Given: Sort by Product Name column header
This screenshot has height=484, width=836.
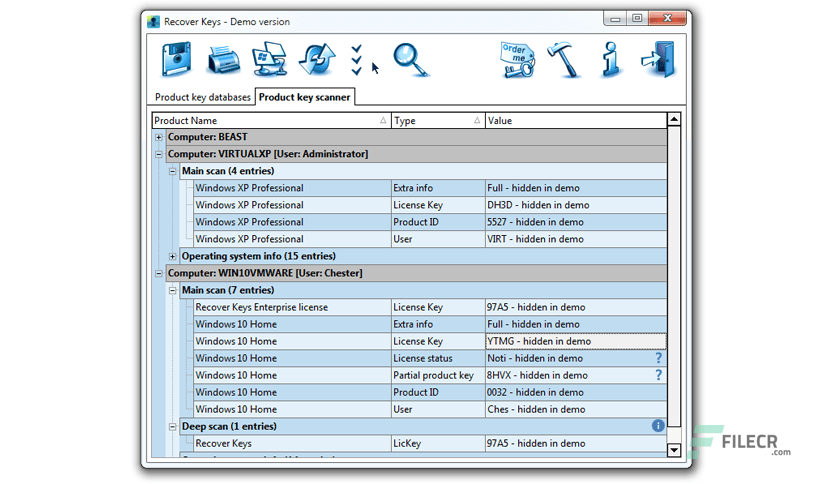Looking at the screenshot, I should (271, 120).
